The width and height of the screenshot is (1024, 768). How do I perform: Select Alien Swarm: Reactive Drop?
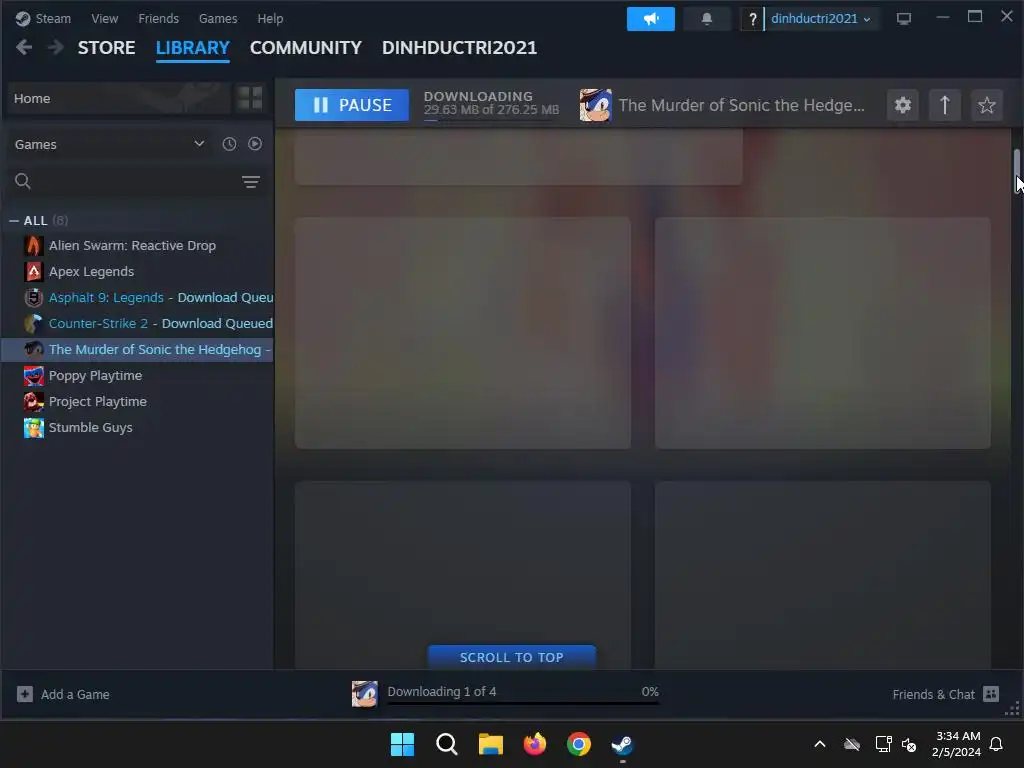(x=132, y=246)
